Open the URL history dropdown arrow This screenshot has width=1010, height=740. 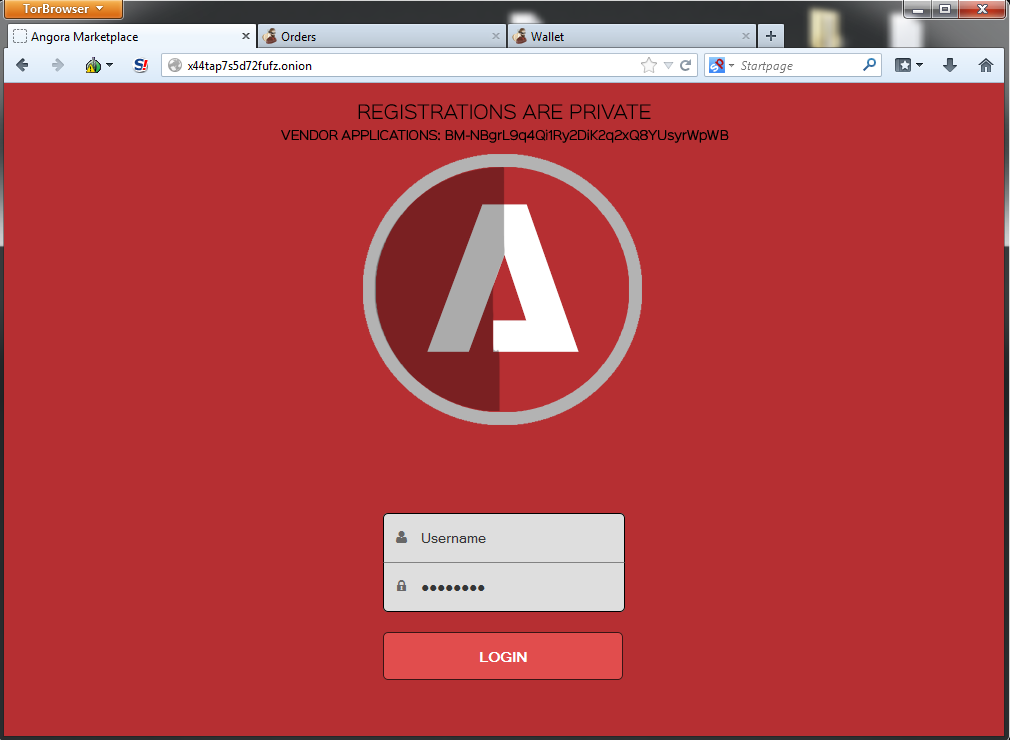point(668,65)
